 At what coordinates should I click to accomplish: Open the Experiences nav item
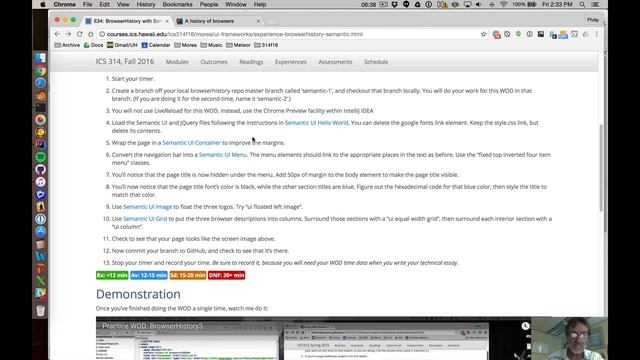pos(291,62)
